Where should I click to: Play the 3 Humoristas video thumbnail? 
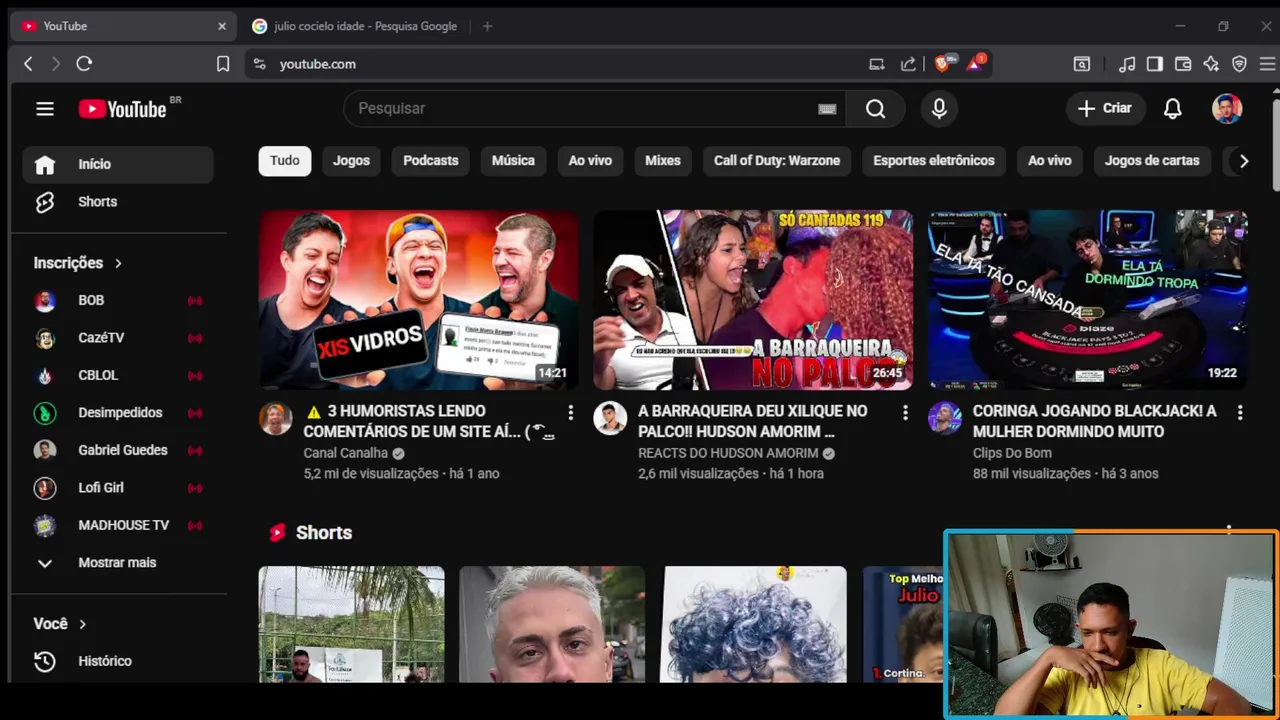[x=418, y=300]
